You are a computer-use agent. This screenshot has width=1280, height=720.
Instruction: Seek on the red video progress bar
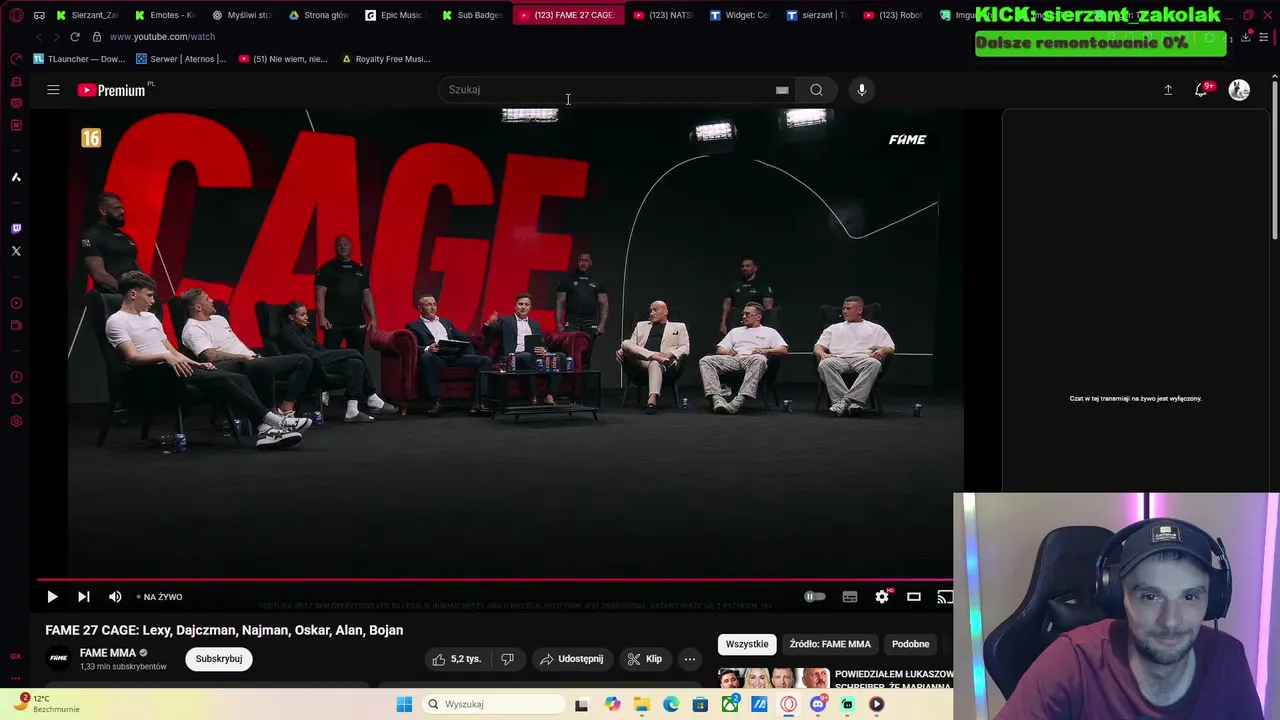coord(495,580)
